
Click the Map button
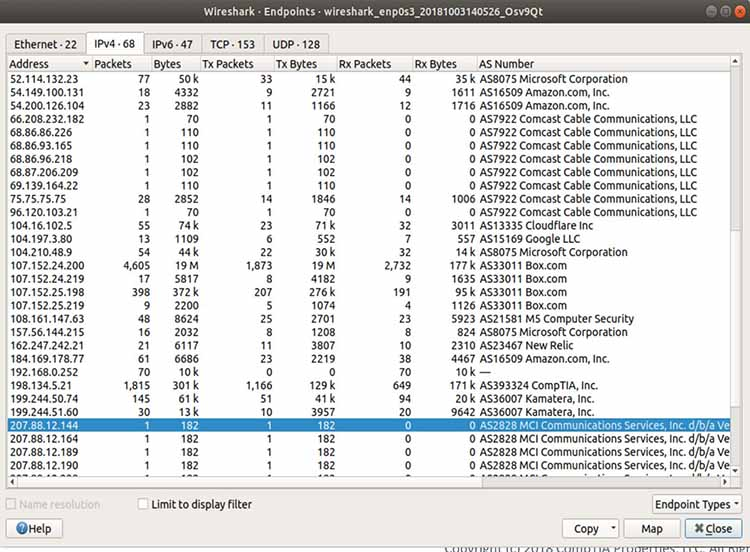pyautogui.click(x=651, y=529)
